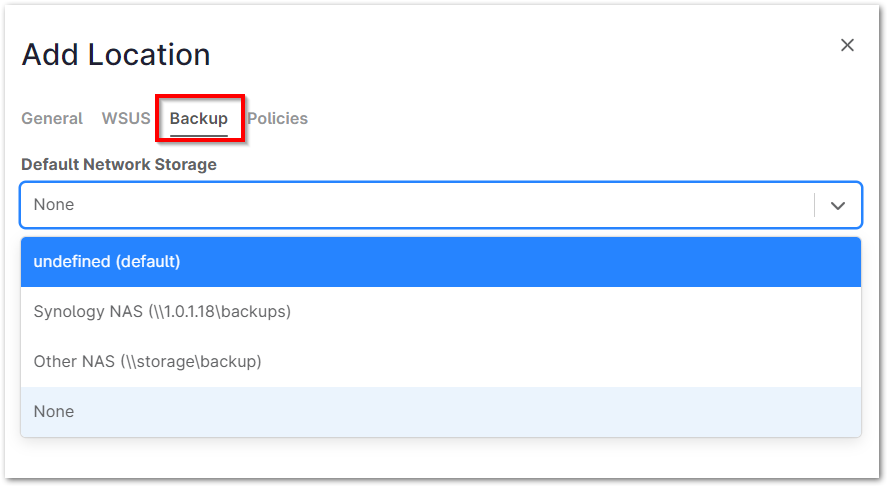Click the Default Network Storage label

tap(119, 164)
